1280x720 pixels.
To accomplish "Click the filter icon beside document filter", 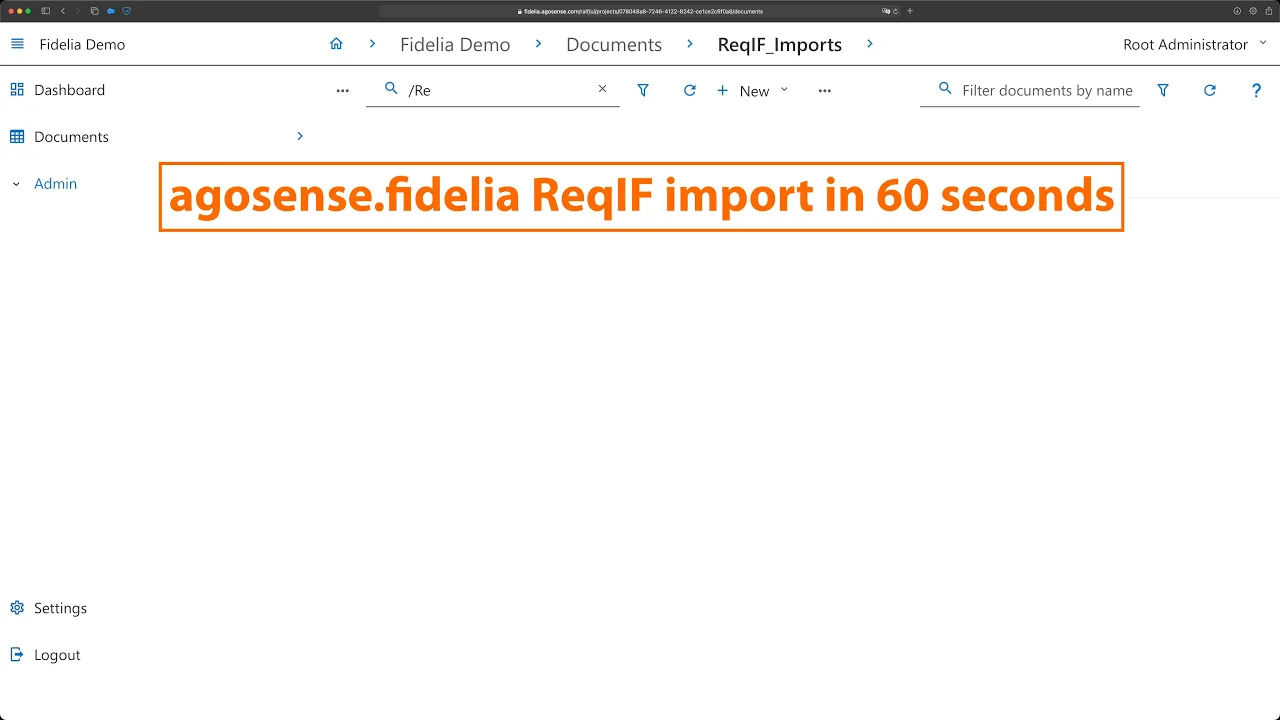I will click(1163, 90).
